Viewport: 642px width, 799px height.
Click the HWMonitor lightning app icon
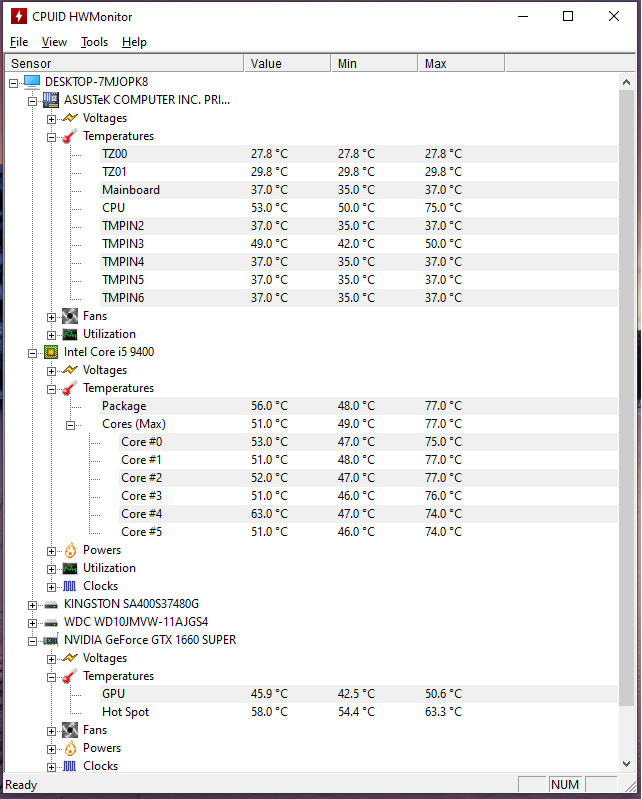pyautogui.click(x=19, y=16)
